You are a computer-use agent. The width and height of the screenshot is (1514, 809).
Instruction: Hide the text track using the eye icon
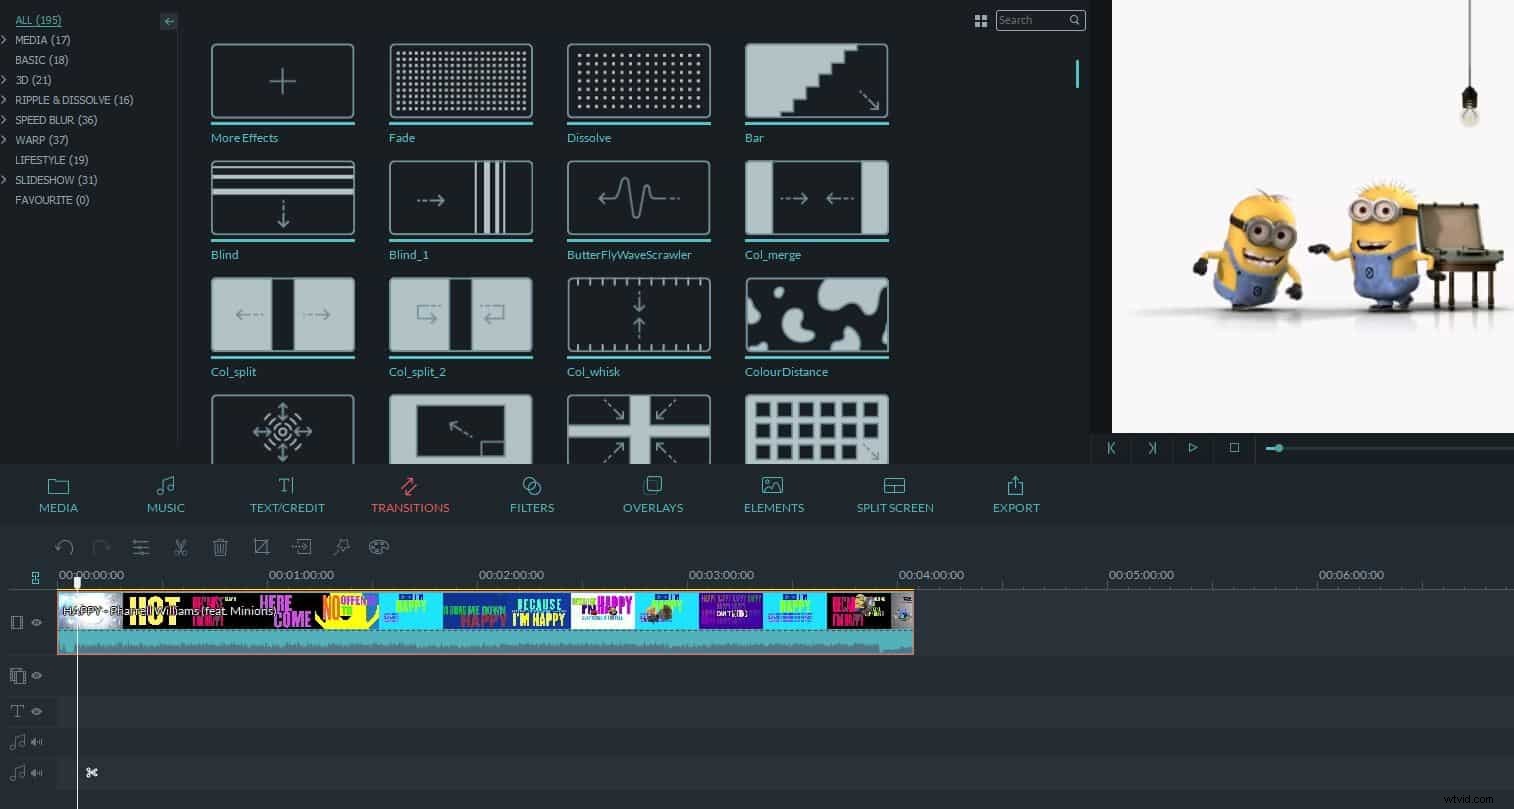click(x=36, y=711)
